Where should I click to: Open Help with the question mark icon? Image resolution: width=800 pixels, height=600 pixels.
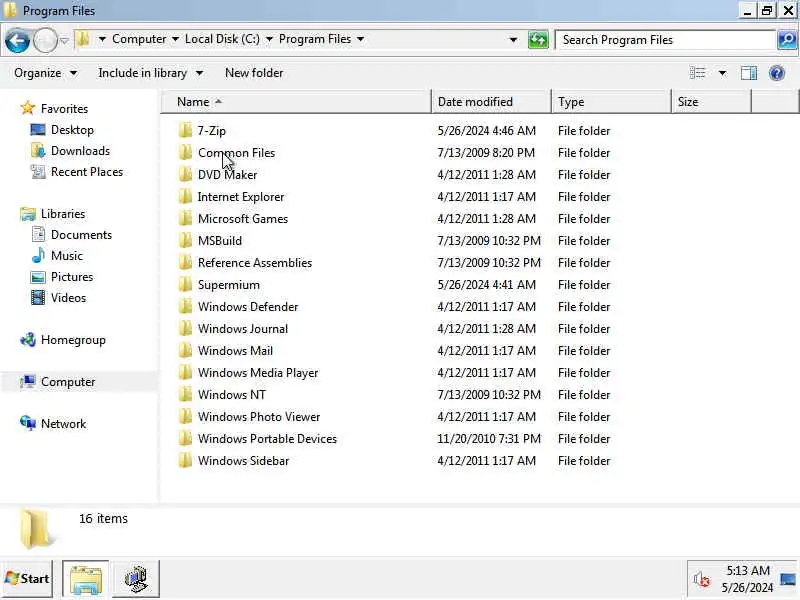tap(777, 73)
